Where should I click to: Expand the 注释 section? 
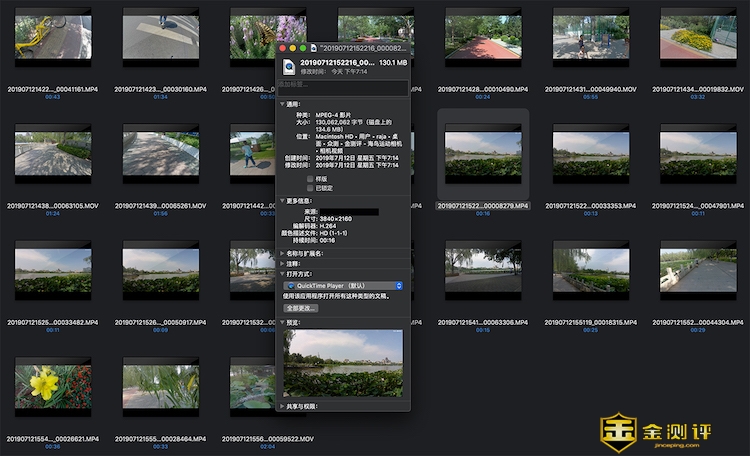(282, 264)
